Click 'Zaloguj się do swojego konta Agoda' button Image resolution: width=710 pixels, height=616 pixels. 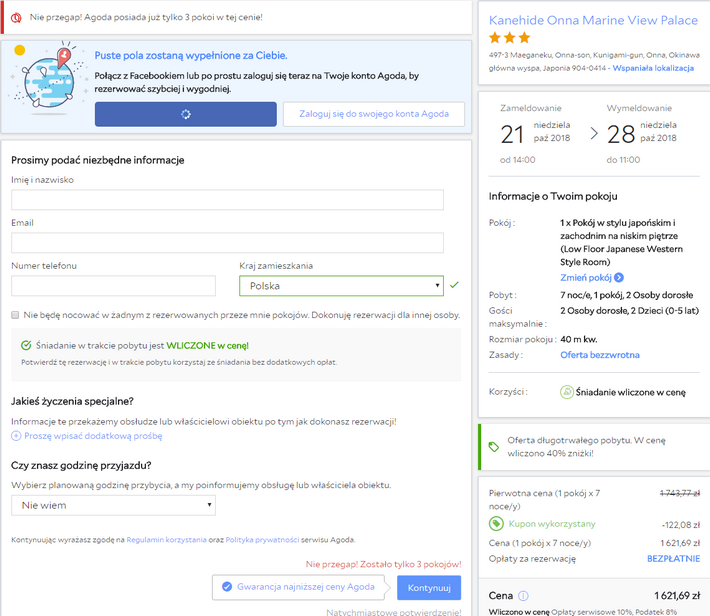click(374, 114)
